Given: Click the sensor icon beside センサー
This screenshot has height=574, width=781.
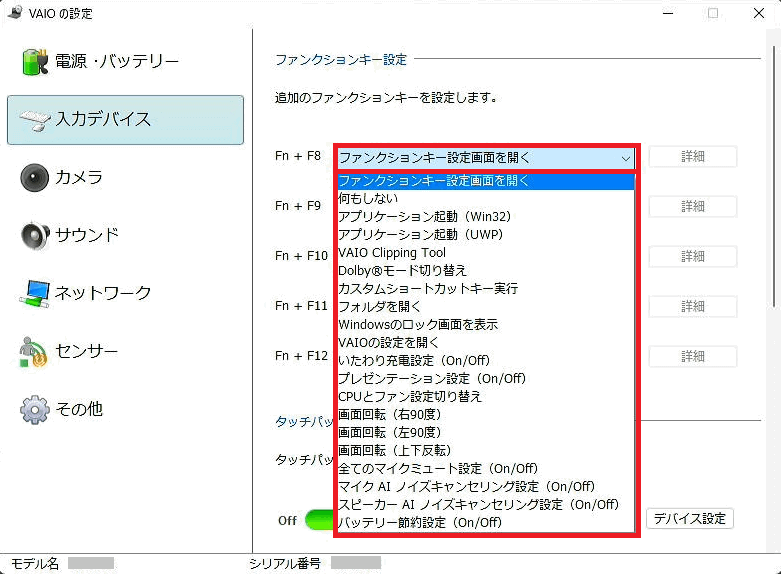Looking at the screenshot, I should coord(33,352).
